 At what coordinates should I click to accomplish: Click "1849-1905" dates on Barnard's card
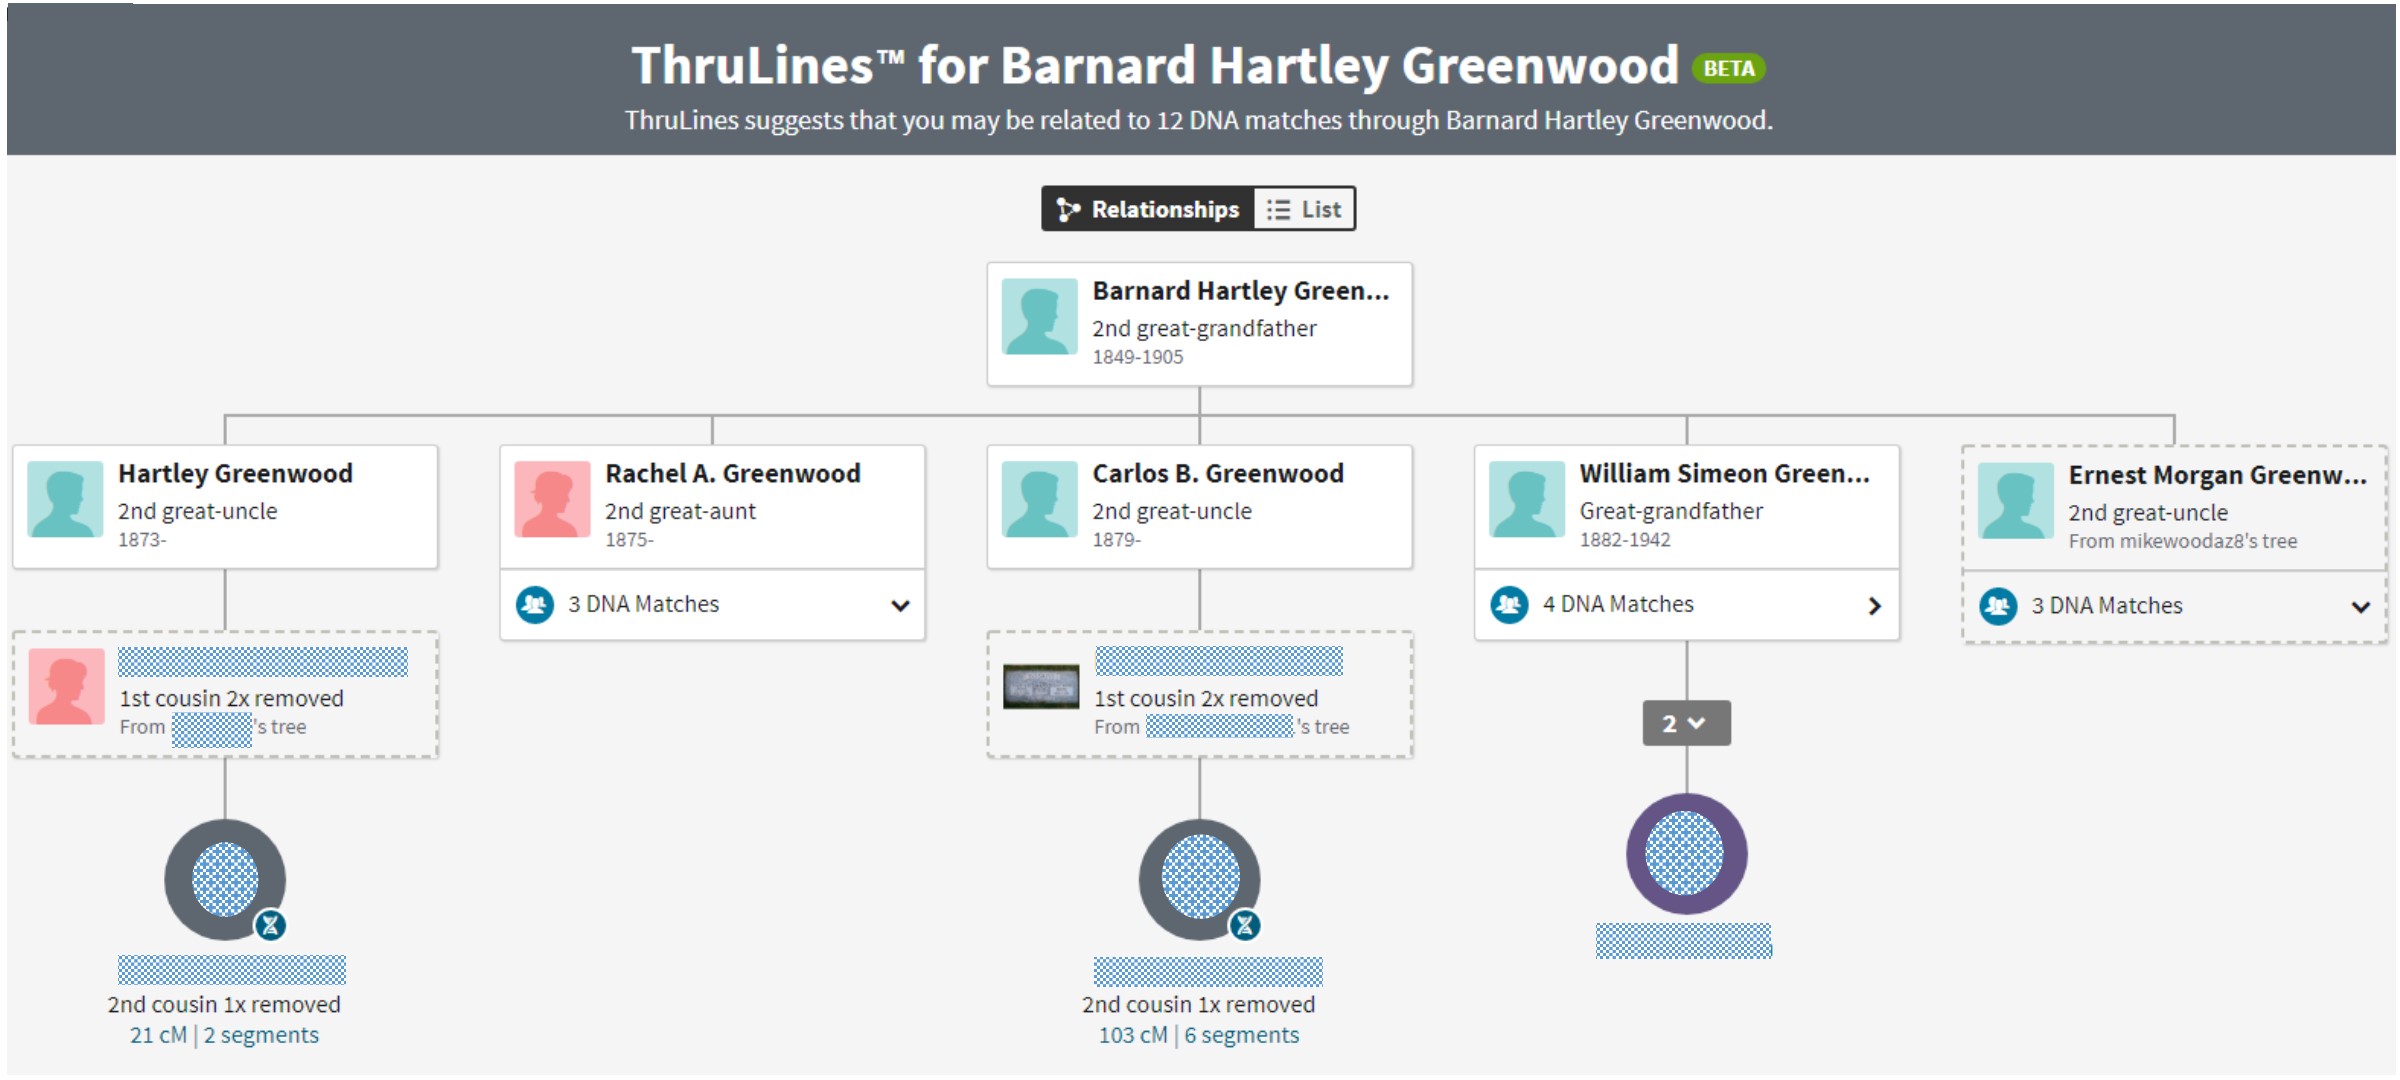[x=1138, y=357]
